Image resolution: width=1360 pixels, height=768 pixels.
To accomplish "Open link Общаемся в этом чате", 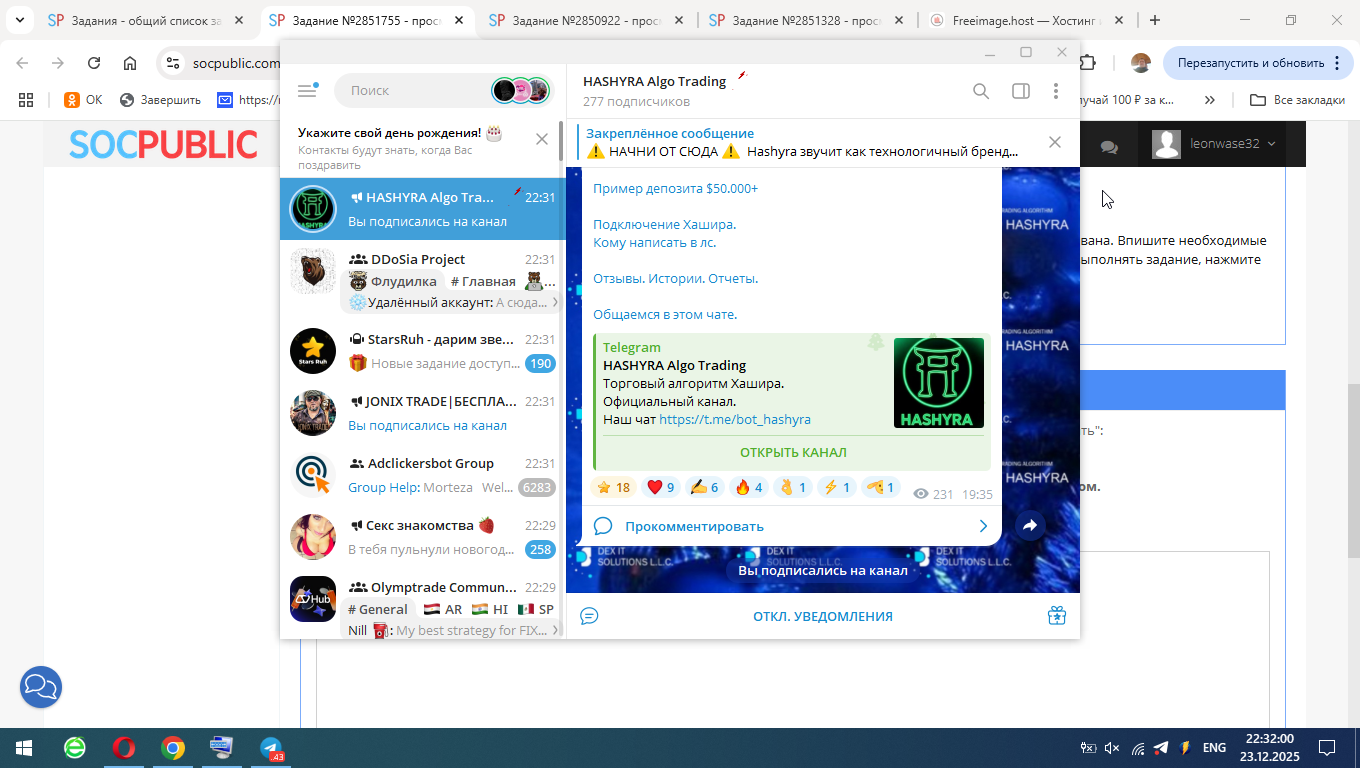I will (665, 314).
